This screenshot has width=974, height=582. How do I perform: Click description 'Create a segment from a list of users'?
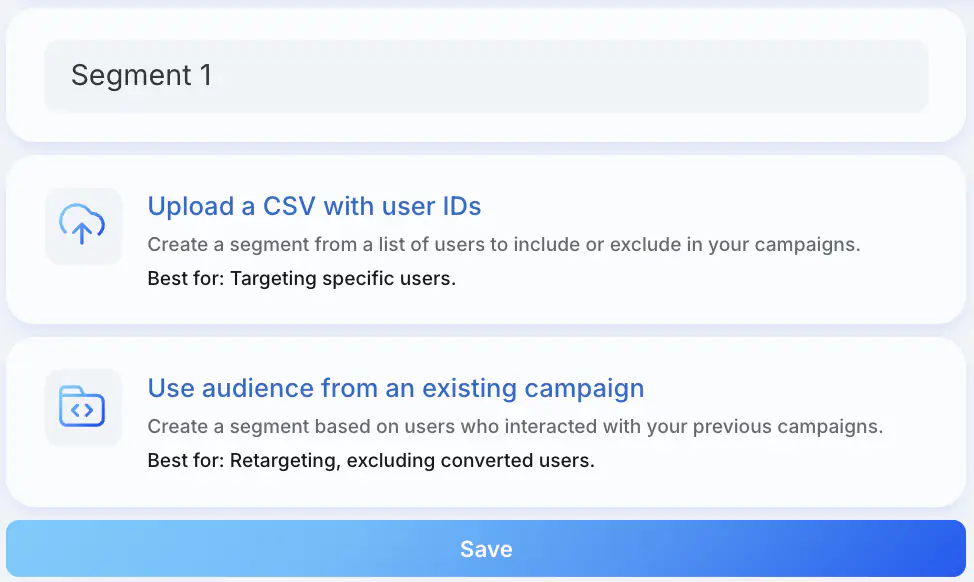click(504, 244)
